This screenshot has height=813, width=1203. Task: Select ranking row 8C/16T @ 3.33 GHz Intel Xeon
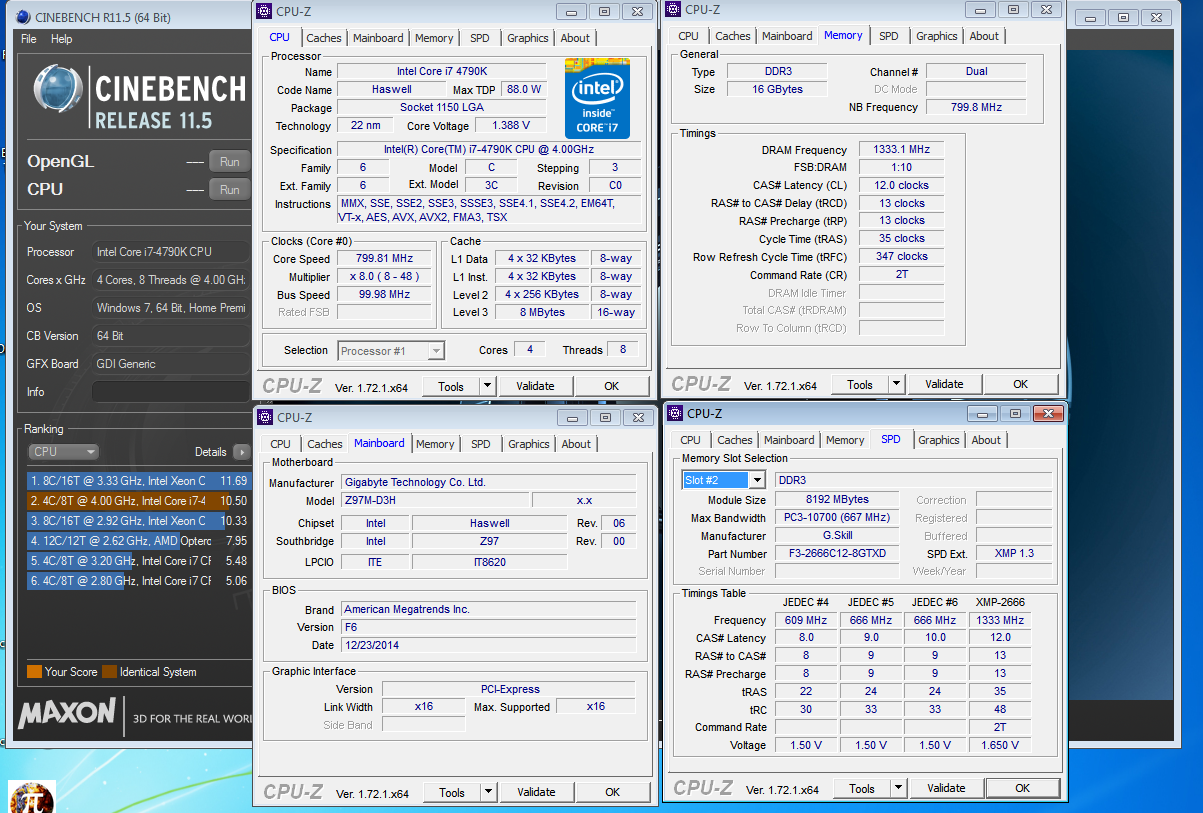[138, 481]
